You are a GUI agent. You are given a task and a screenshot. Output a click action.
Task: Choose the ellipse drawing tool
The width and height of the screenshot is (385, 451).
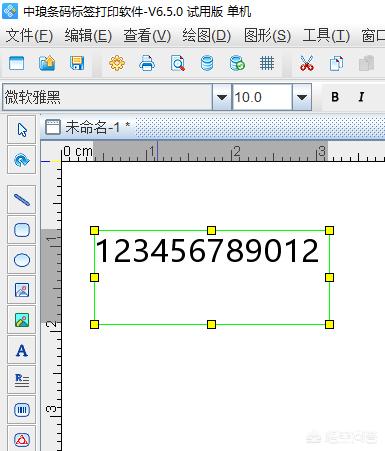point(22,260)
